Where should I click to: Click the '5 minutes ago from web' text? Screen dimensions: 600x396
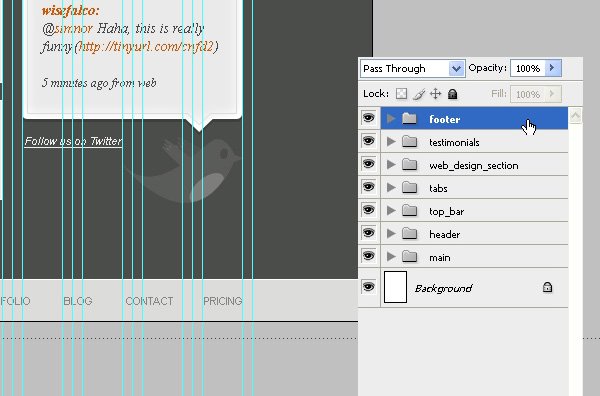pyautogui.click(x=99, y=83)
